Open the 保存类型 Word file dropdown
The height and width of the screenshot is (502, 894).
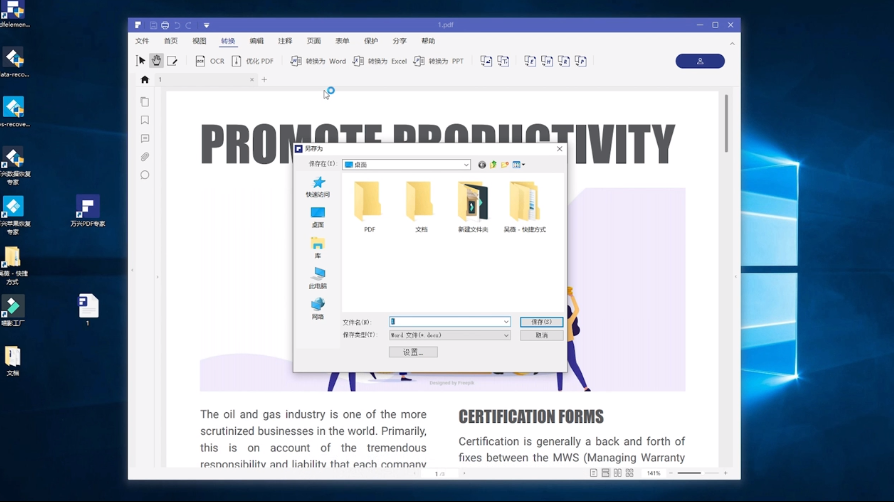point(449,335)
